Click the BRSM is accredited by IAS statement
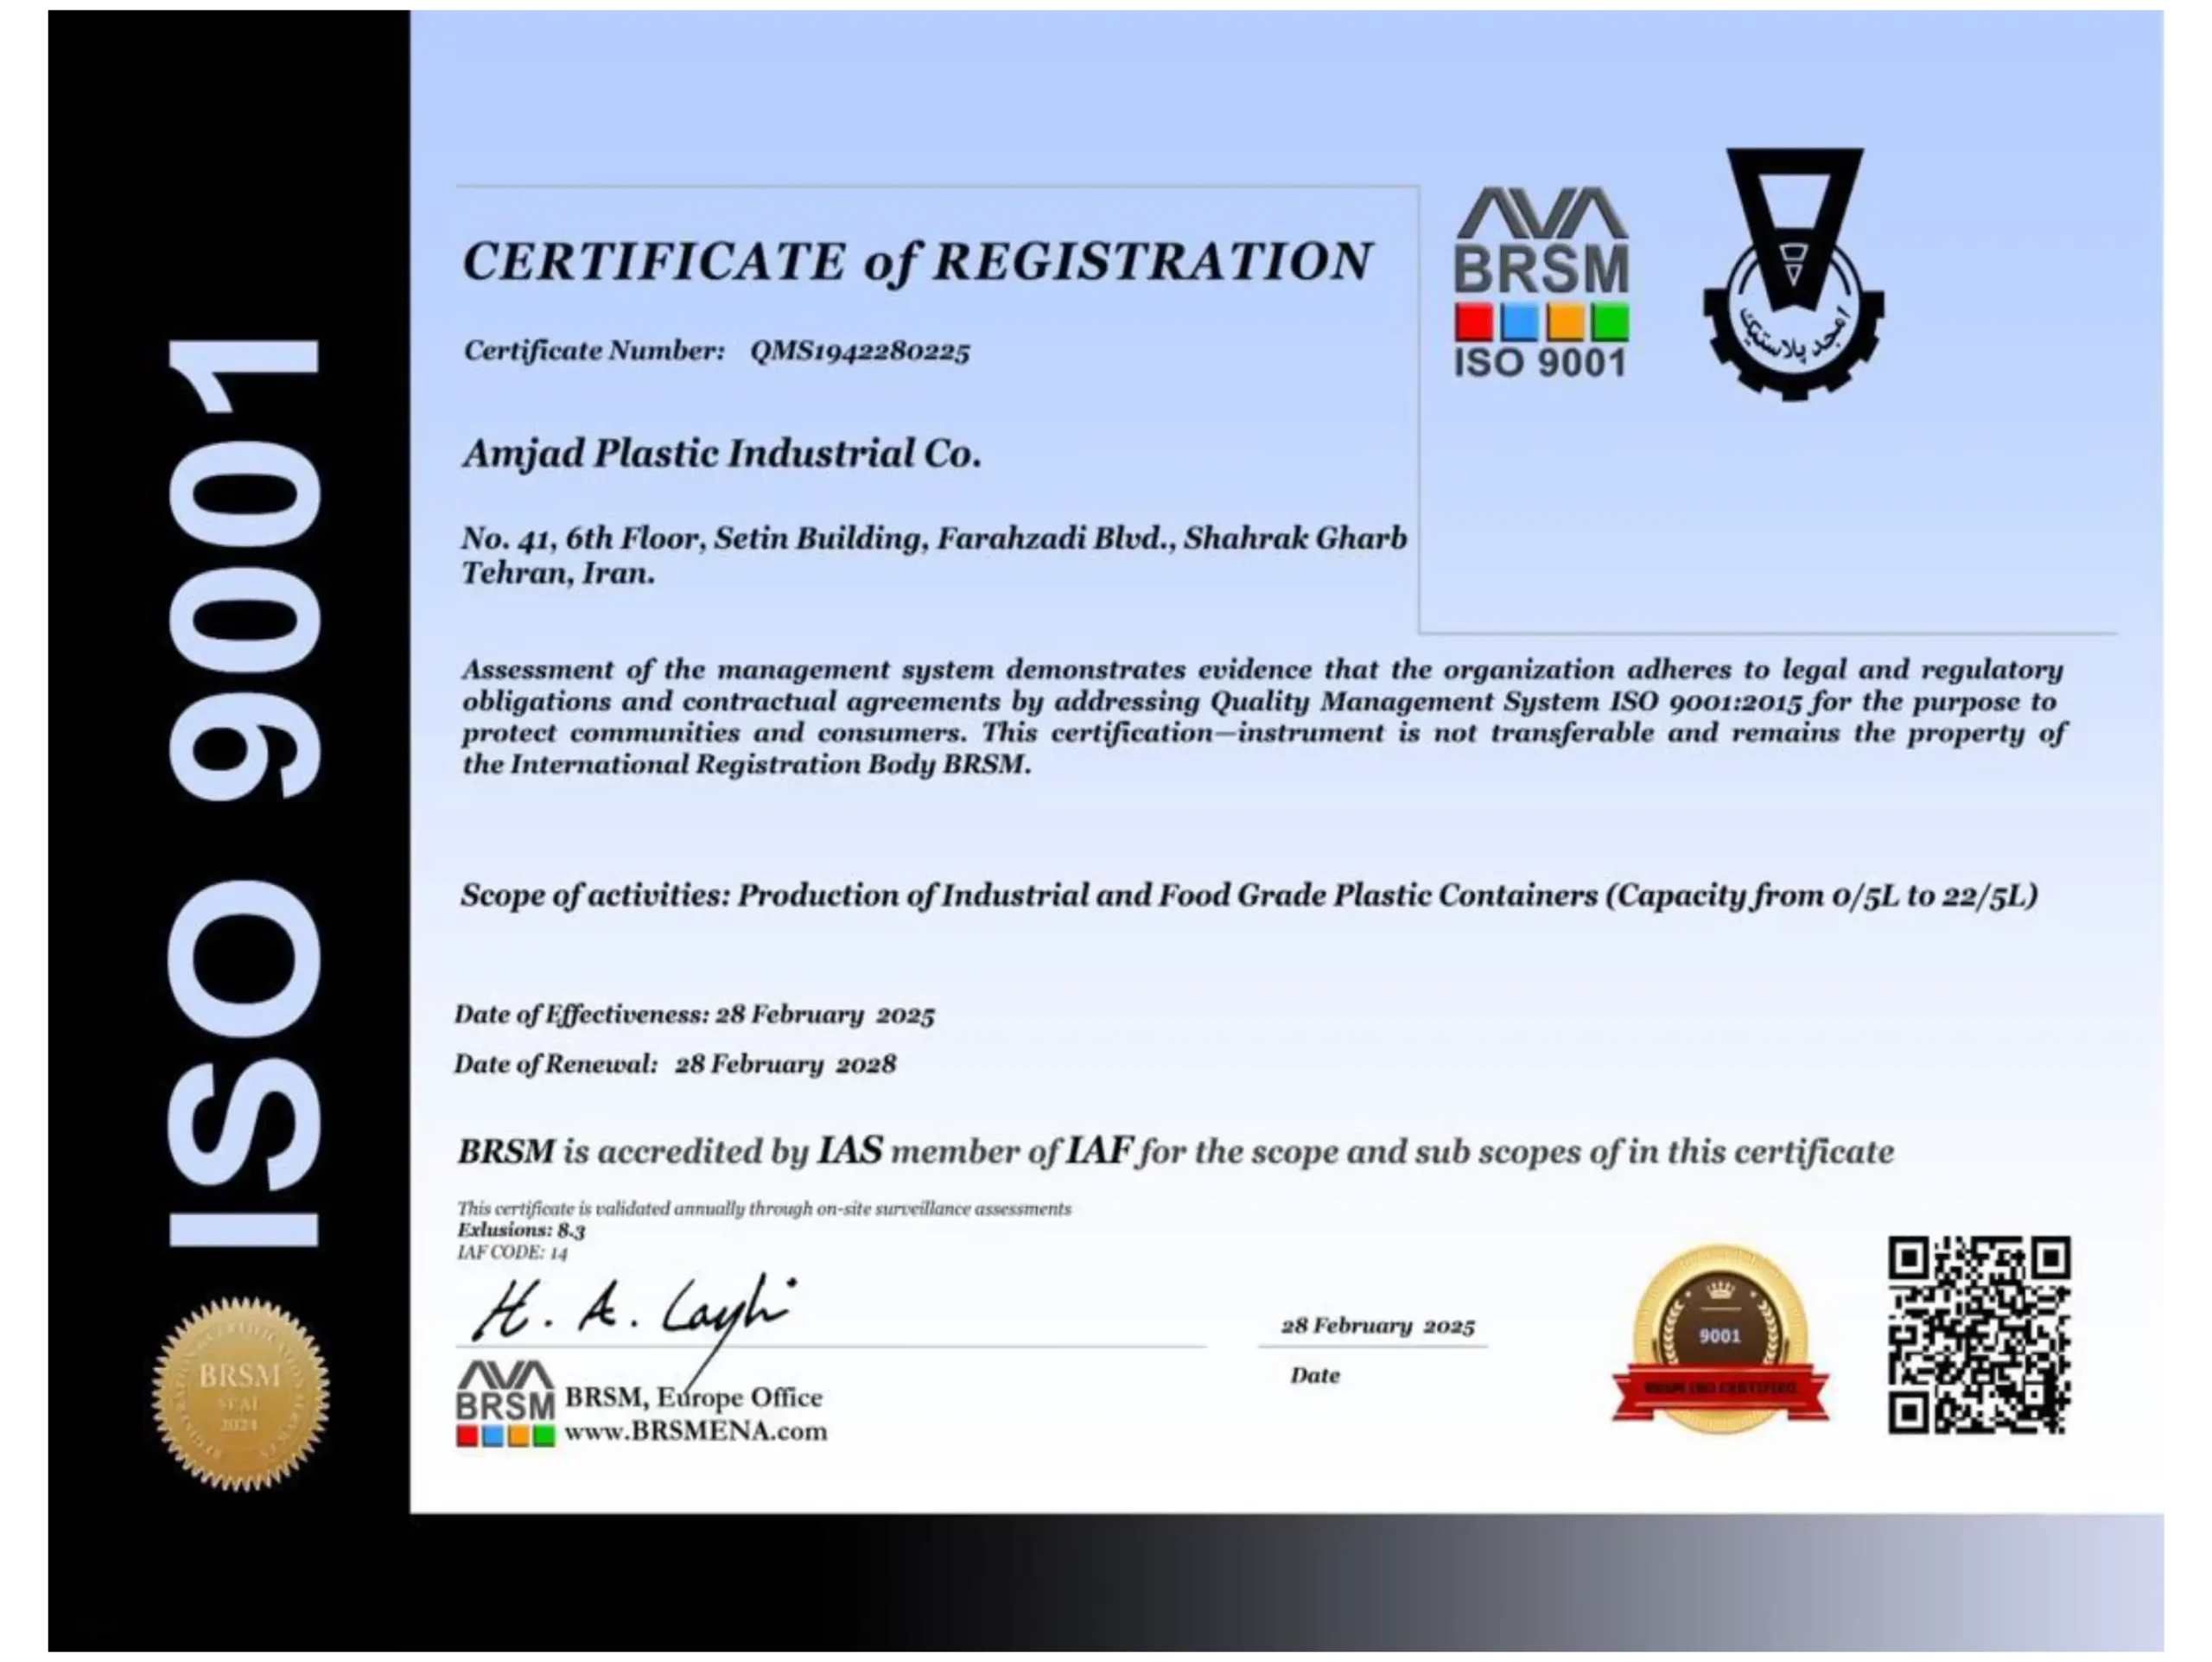 point(1175,1152)
